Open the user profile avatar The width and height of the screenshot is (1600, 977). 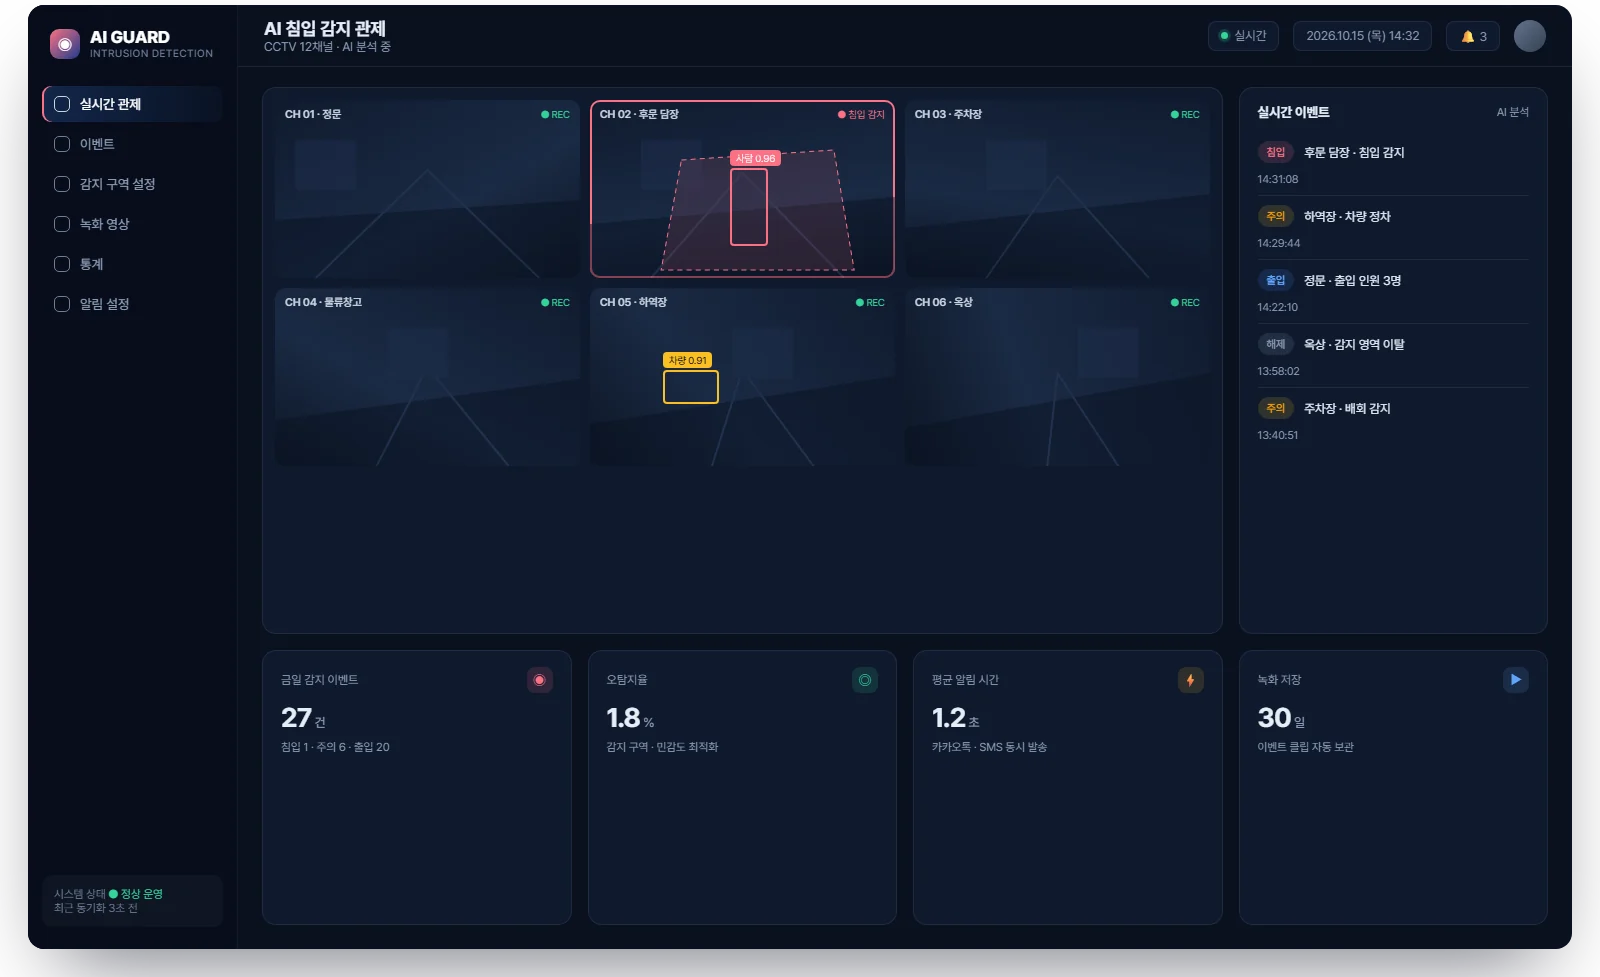[1530, 36]
